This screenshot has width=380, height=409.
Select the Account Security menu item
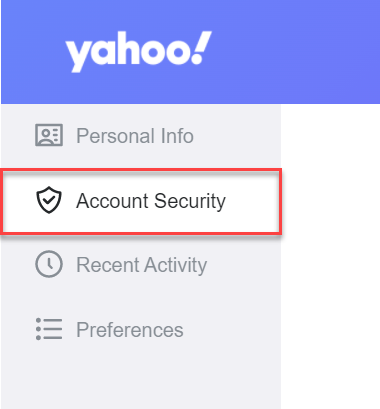[141, 201]
